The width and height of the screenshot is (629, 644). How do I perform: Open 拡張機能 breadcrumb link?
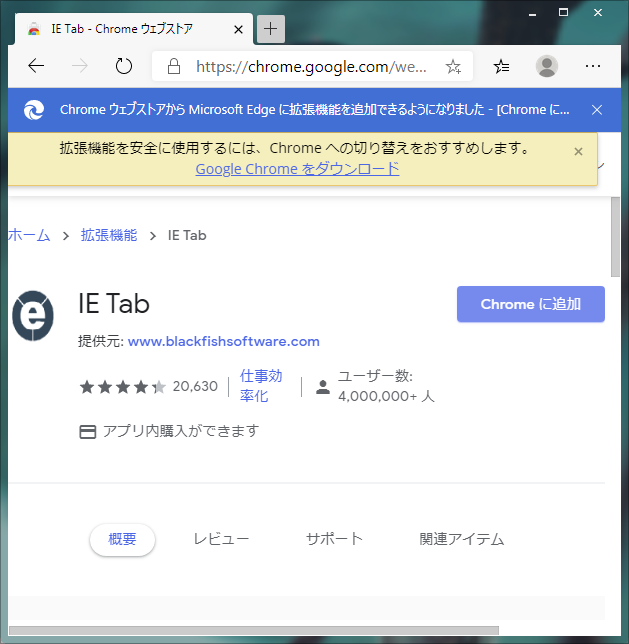click(x=109, y=235)
